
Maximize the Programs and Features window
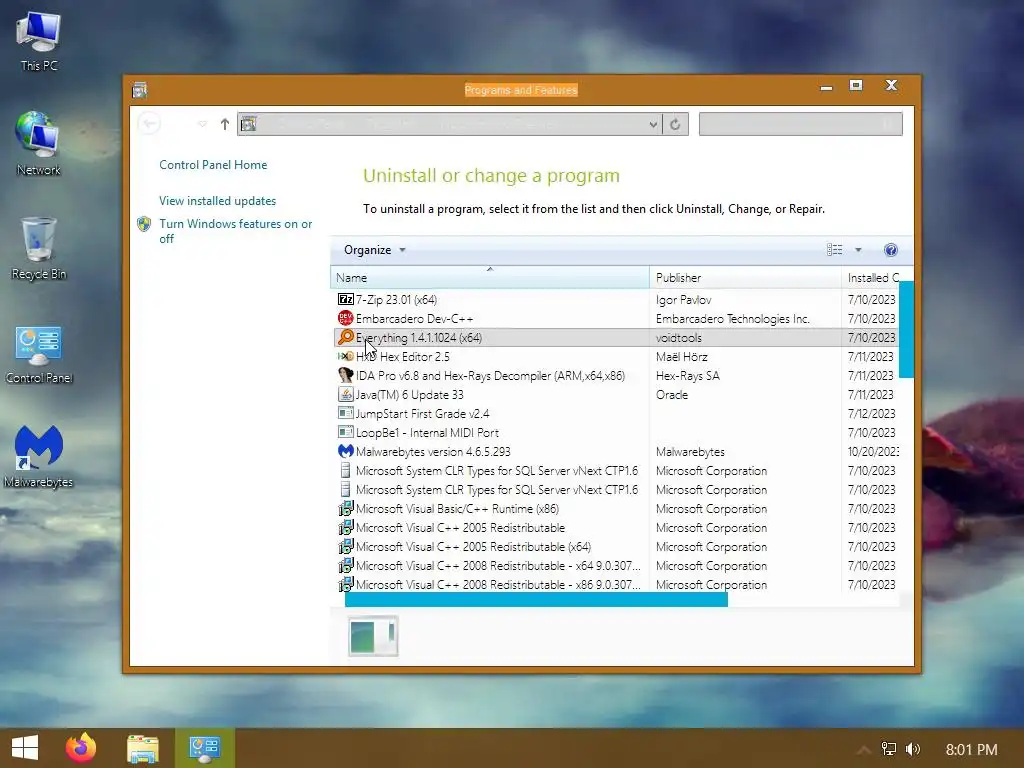tap(856, 86)
